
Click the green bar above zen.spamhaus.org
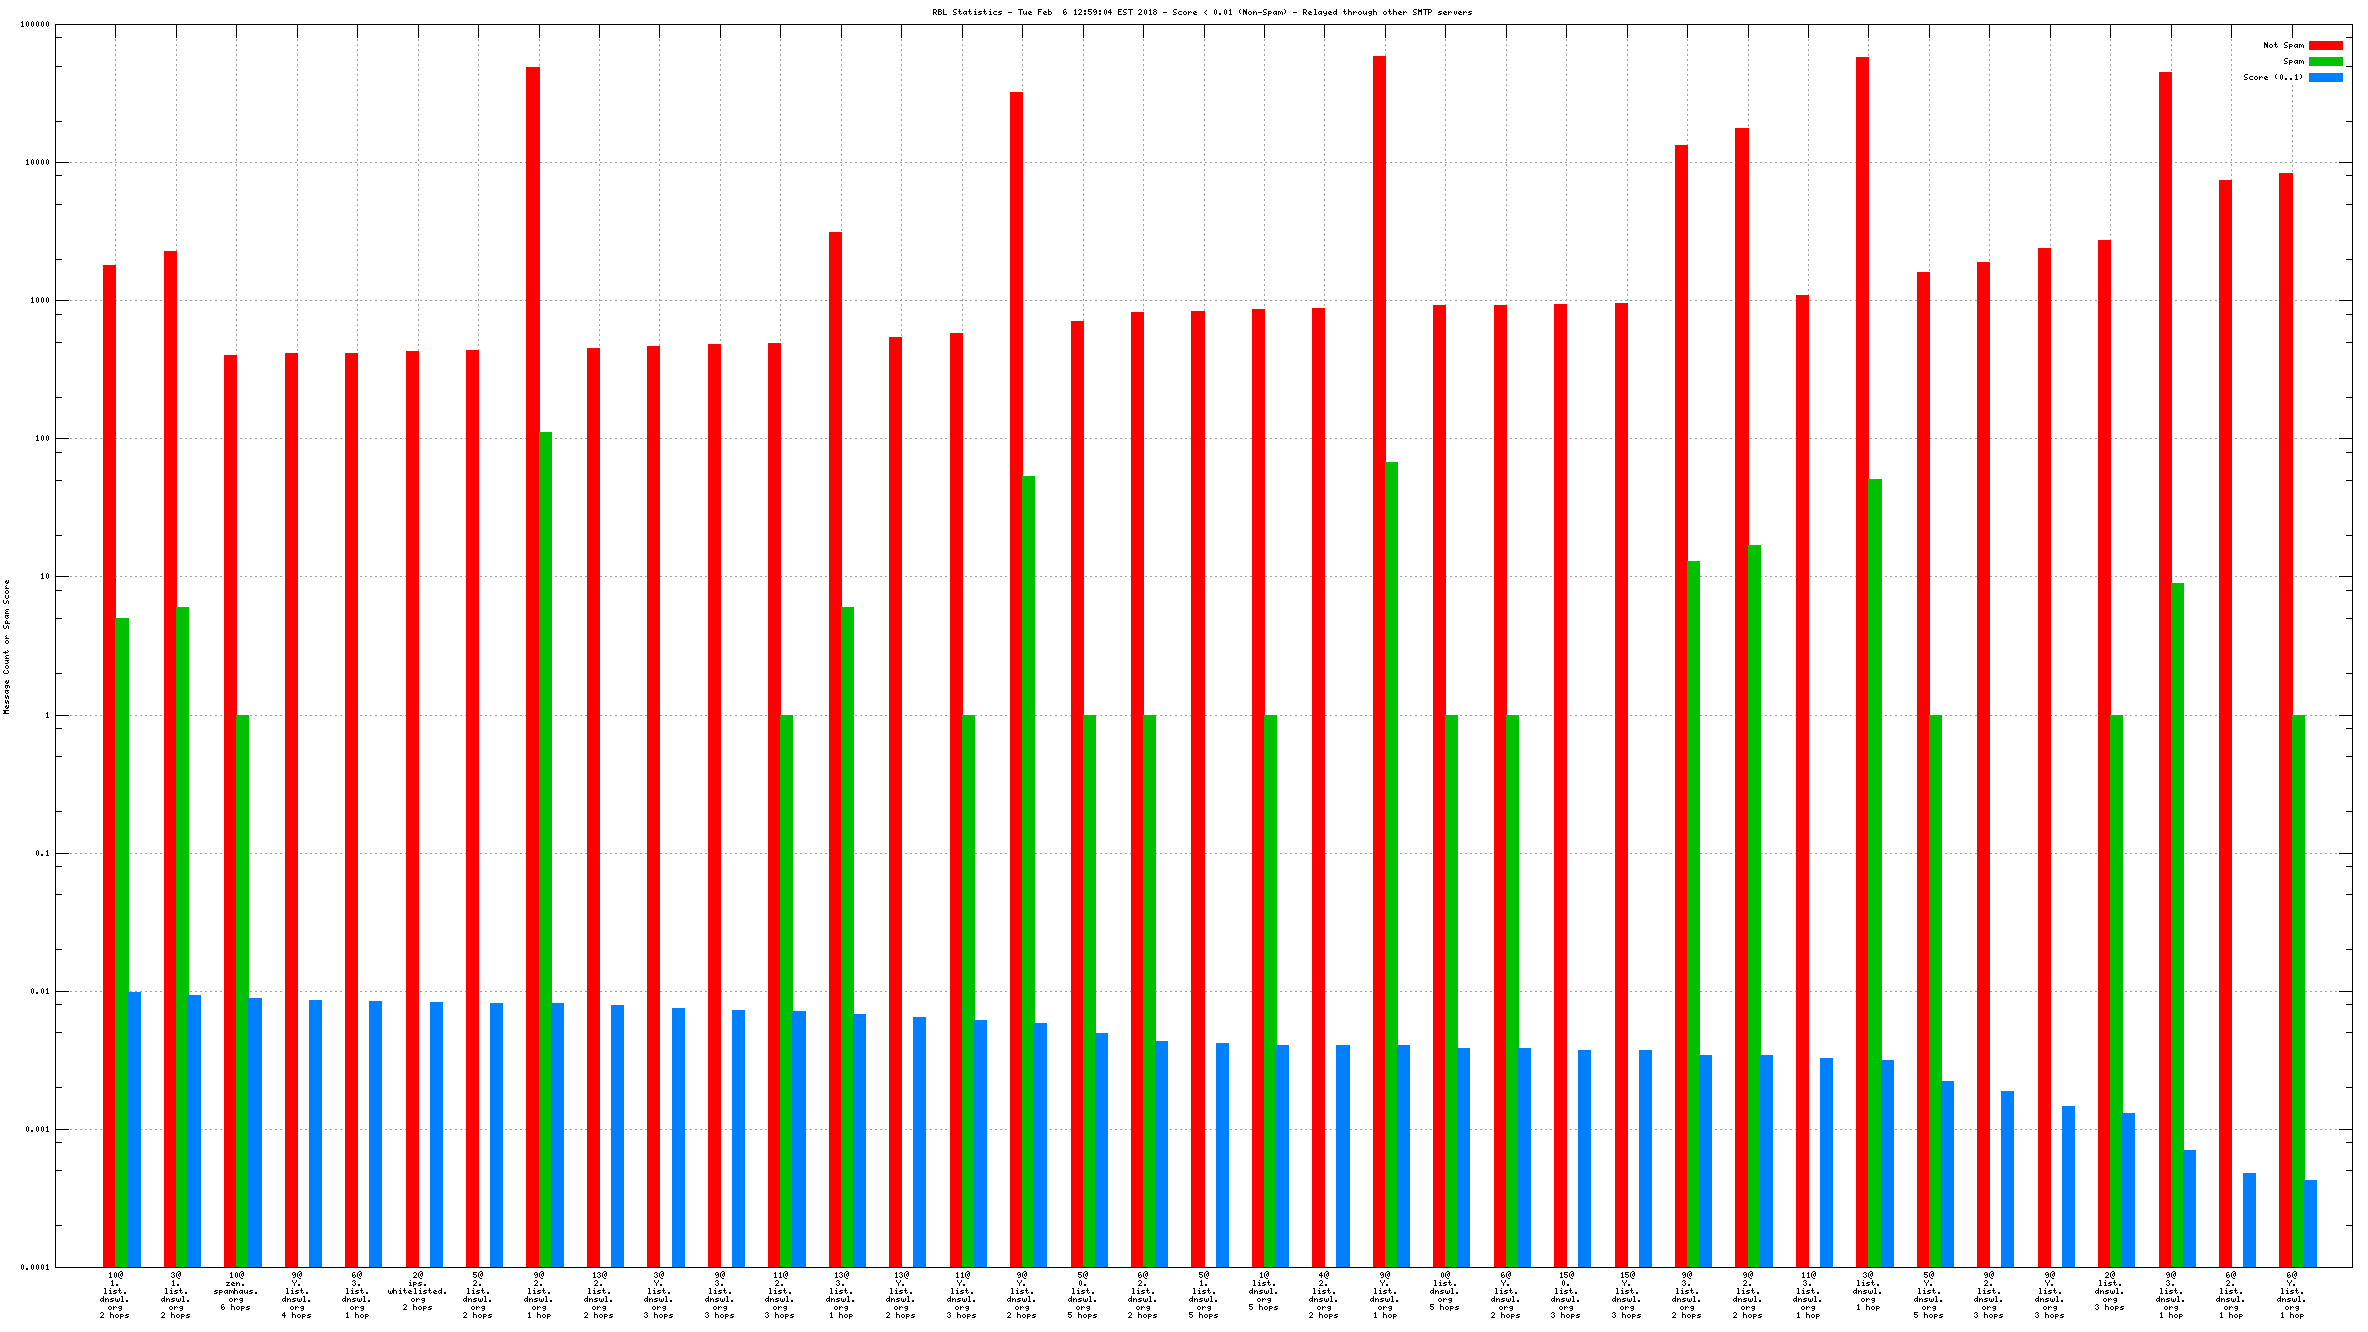click(x=242, y=990)
